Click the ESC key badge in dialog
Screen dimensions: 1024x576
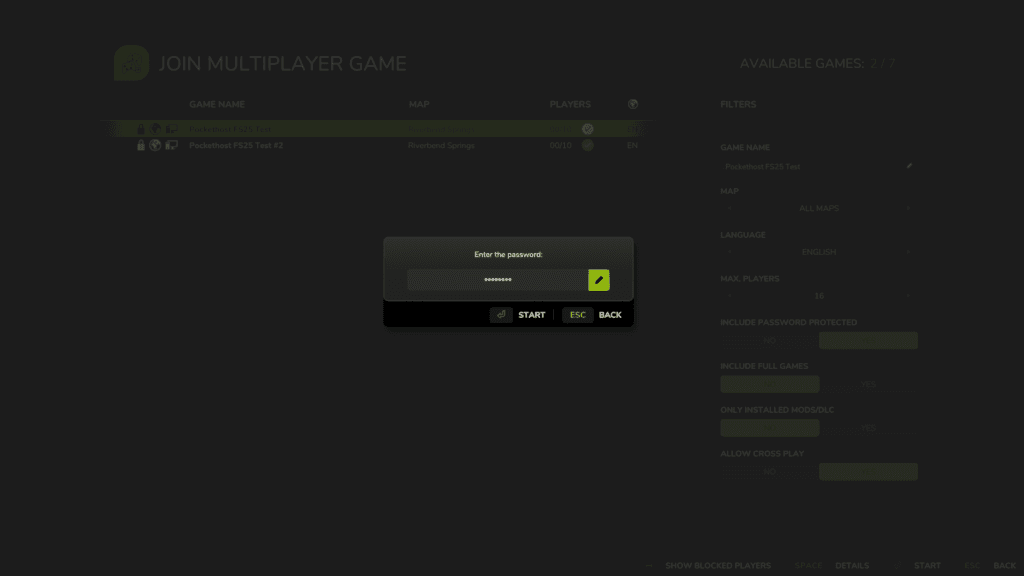tap(577, 315)
